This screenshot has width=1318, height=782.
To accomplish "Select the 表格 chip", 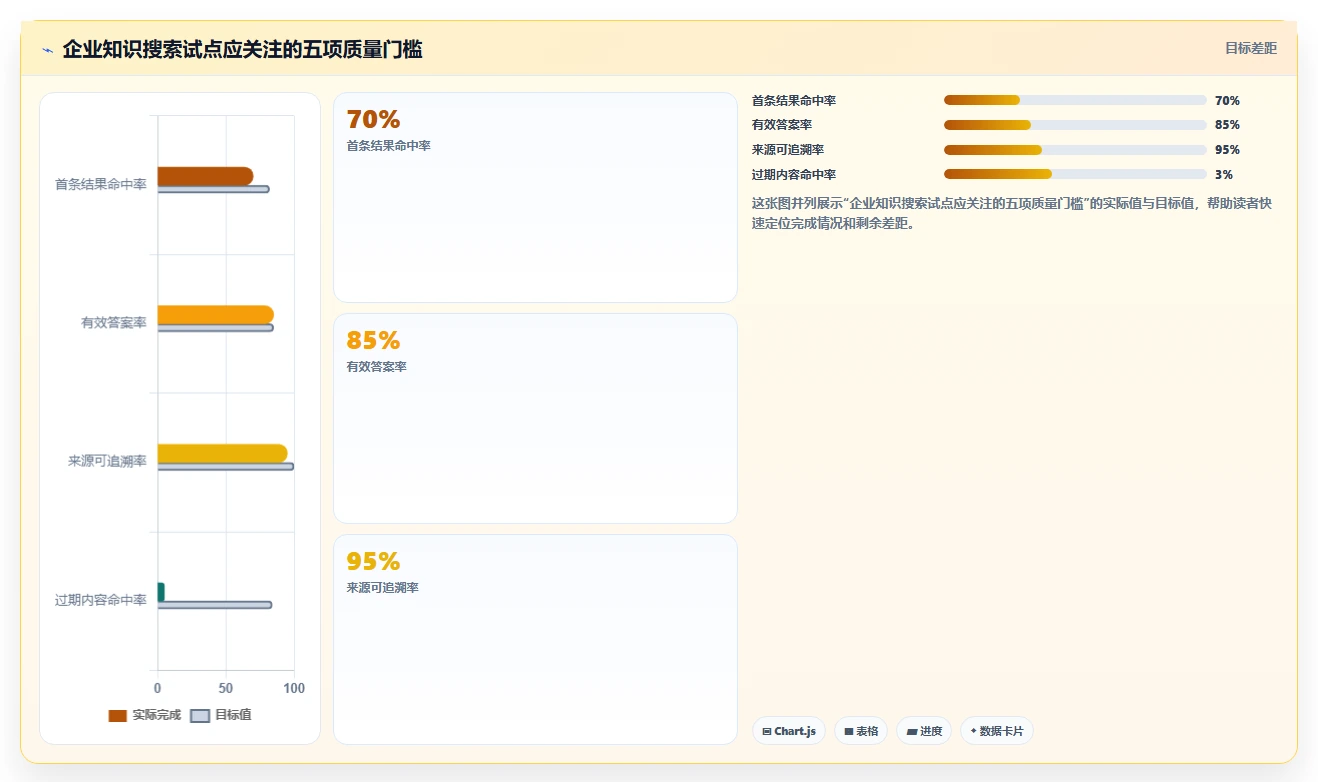I will click(861, 731).
